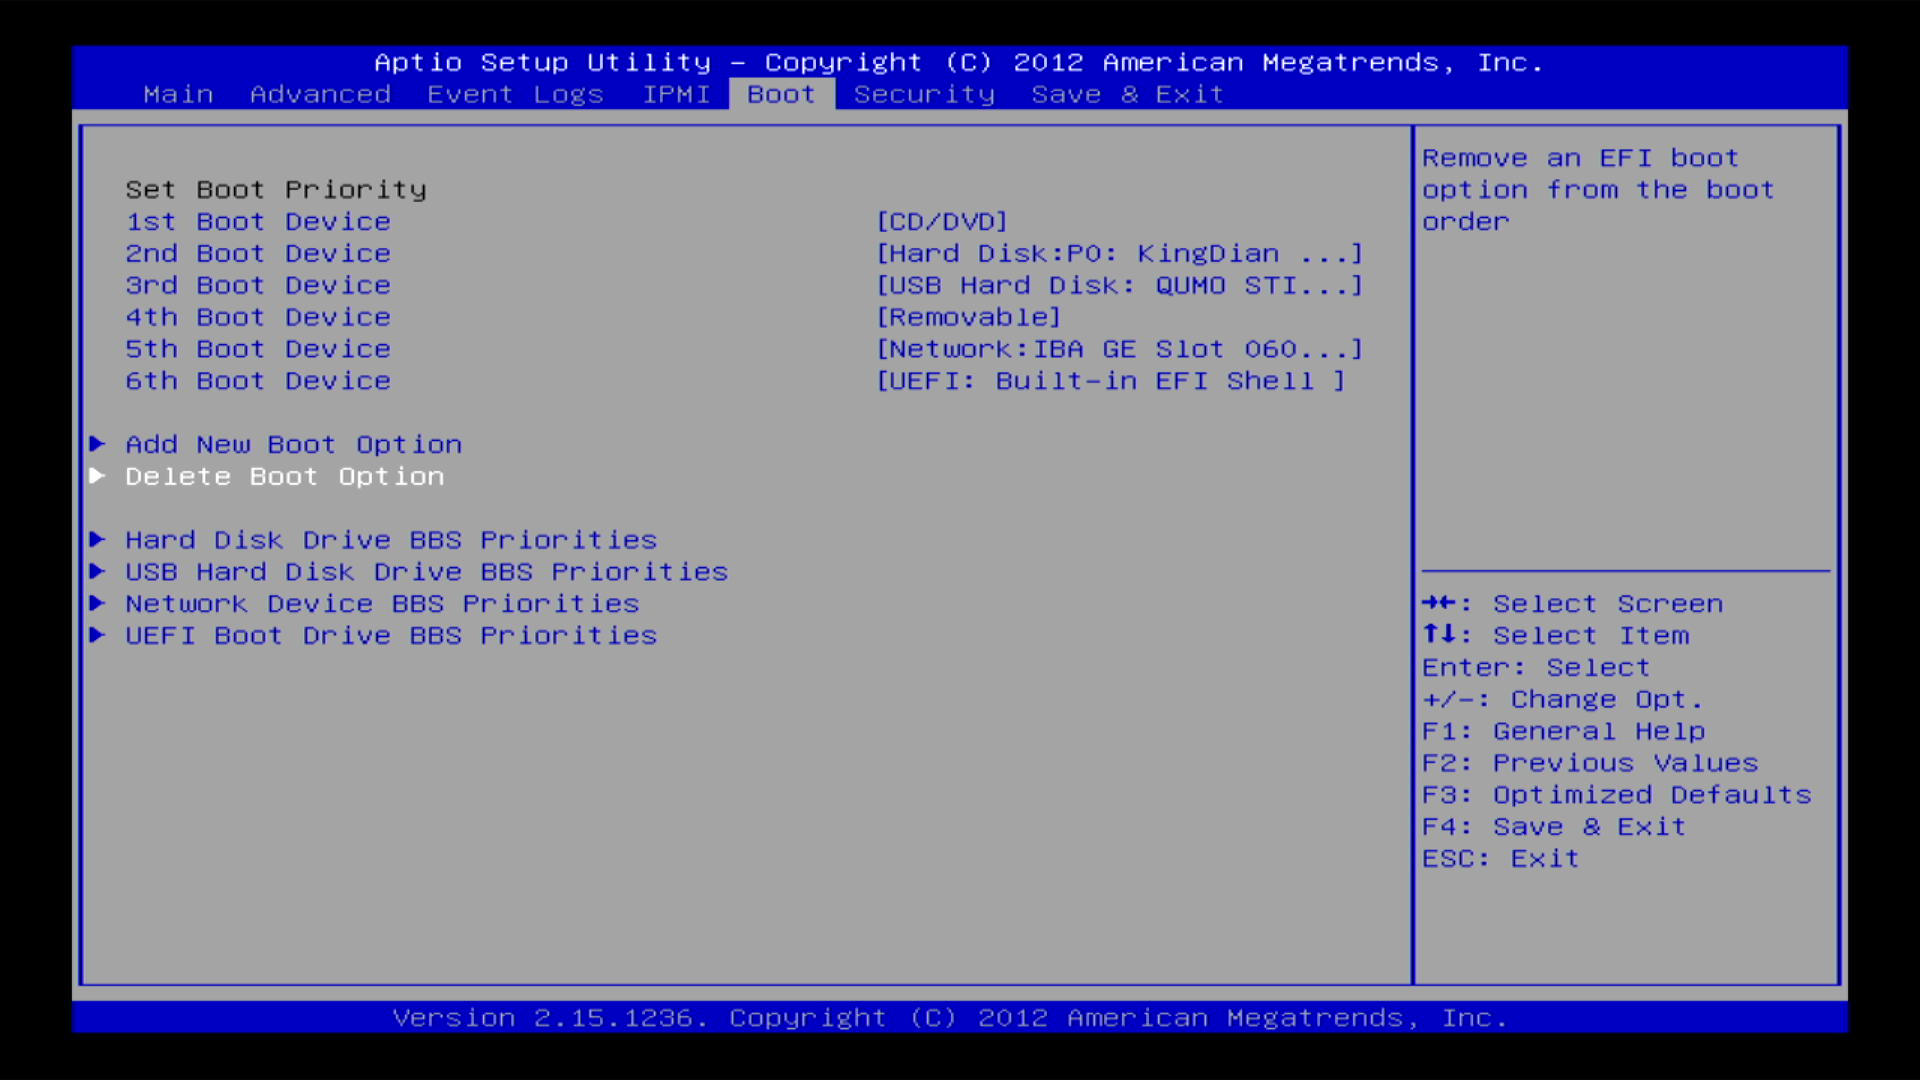
Task: Open 3rd Boot Device USB Hard Disk value
Action: (1119, 286)
